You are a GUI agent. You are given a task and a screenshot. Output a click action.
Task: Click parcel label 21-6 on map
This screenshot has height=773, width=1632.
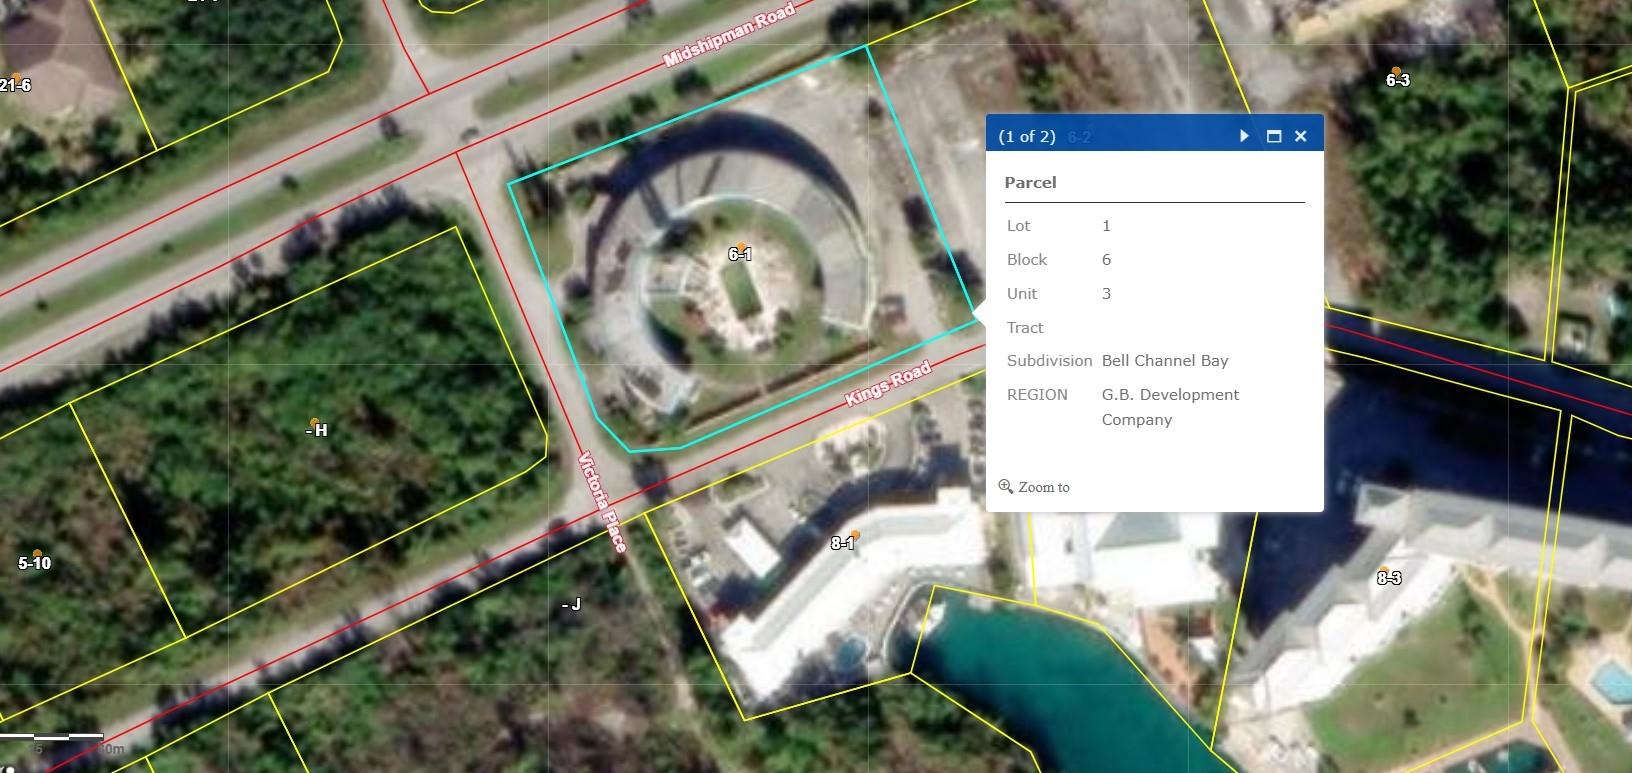pyautogui.click(x=15, y=86)
